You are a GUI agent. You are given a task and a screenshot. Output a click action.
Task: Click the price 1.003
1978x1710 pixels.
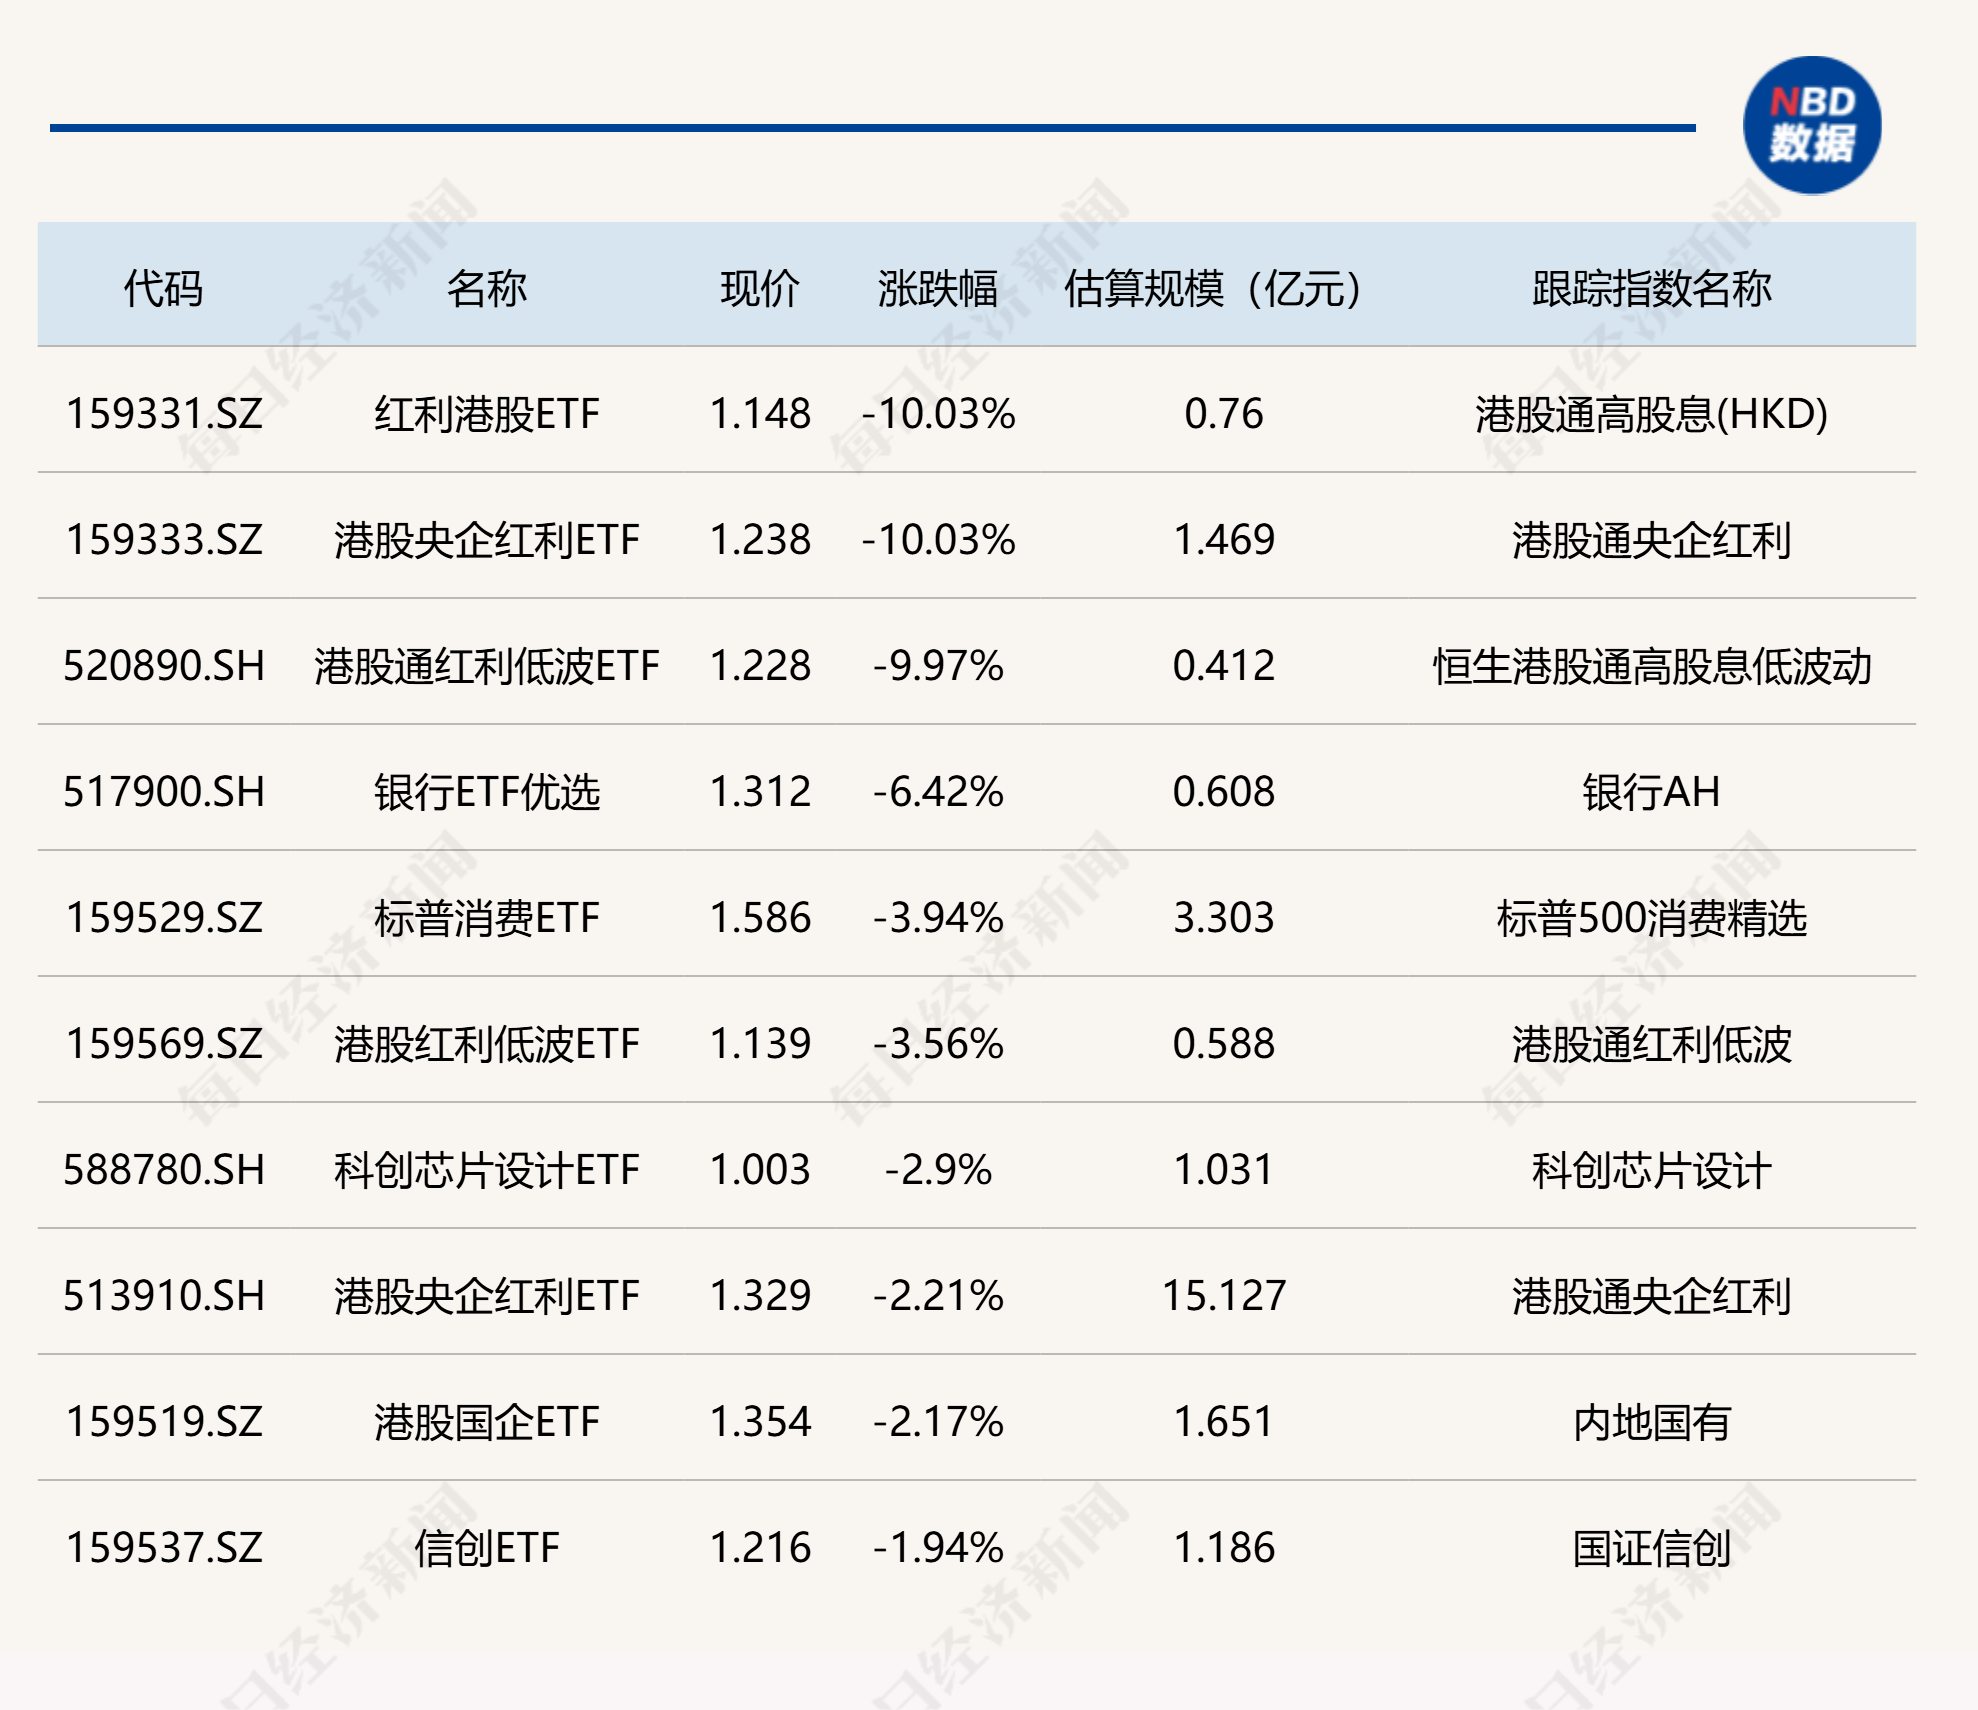coord(760,1170)
